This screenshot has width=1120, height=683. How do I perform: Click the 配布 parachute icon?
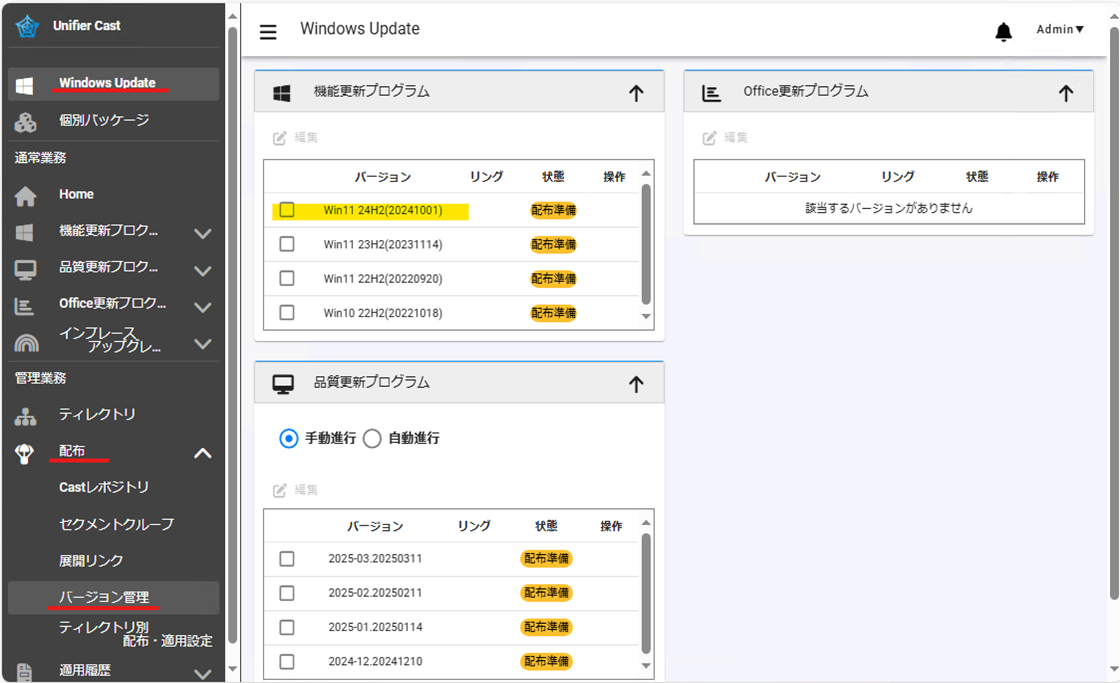coord(24,454)
